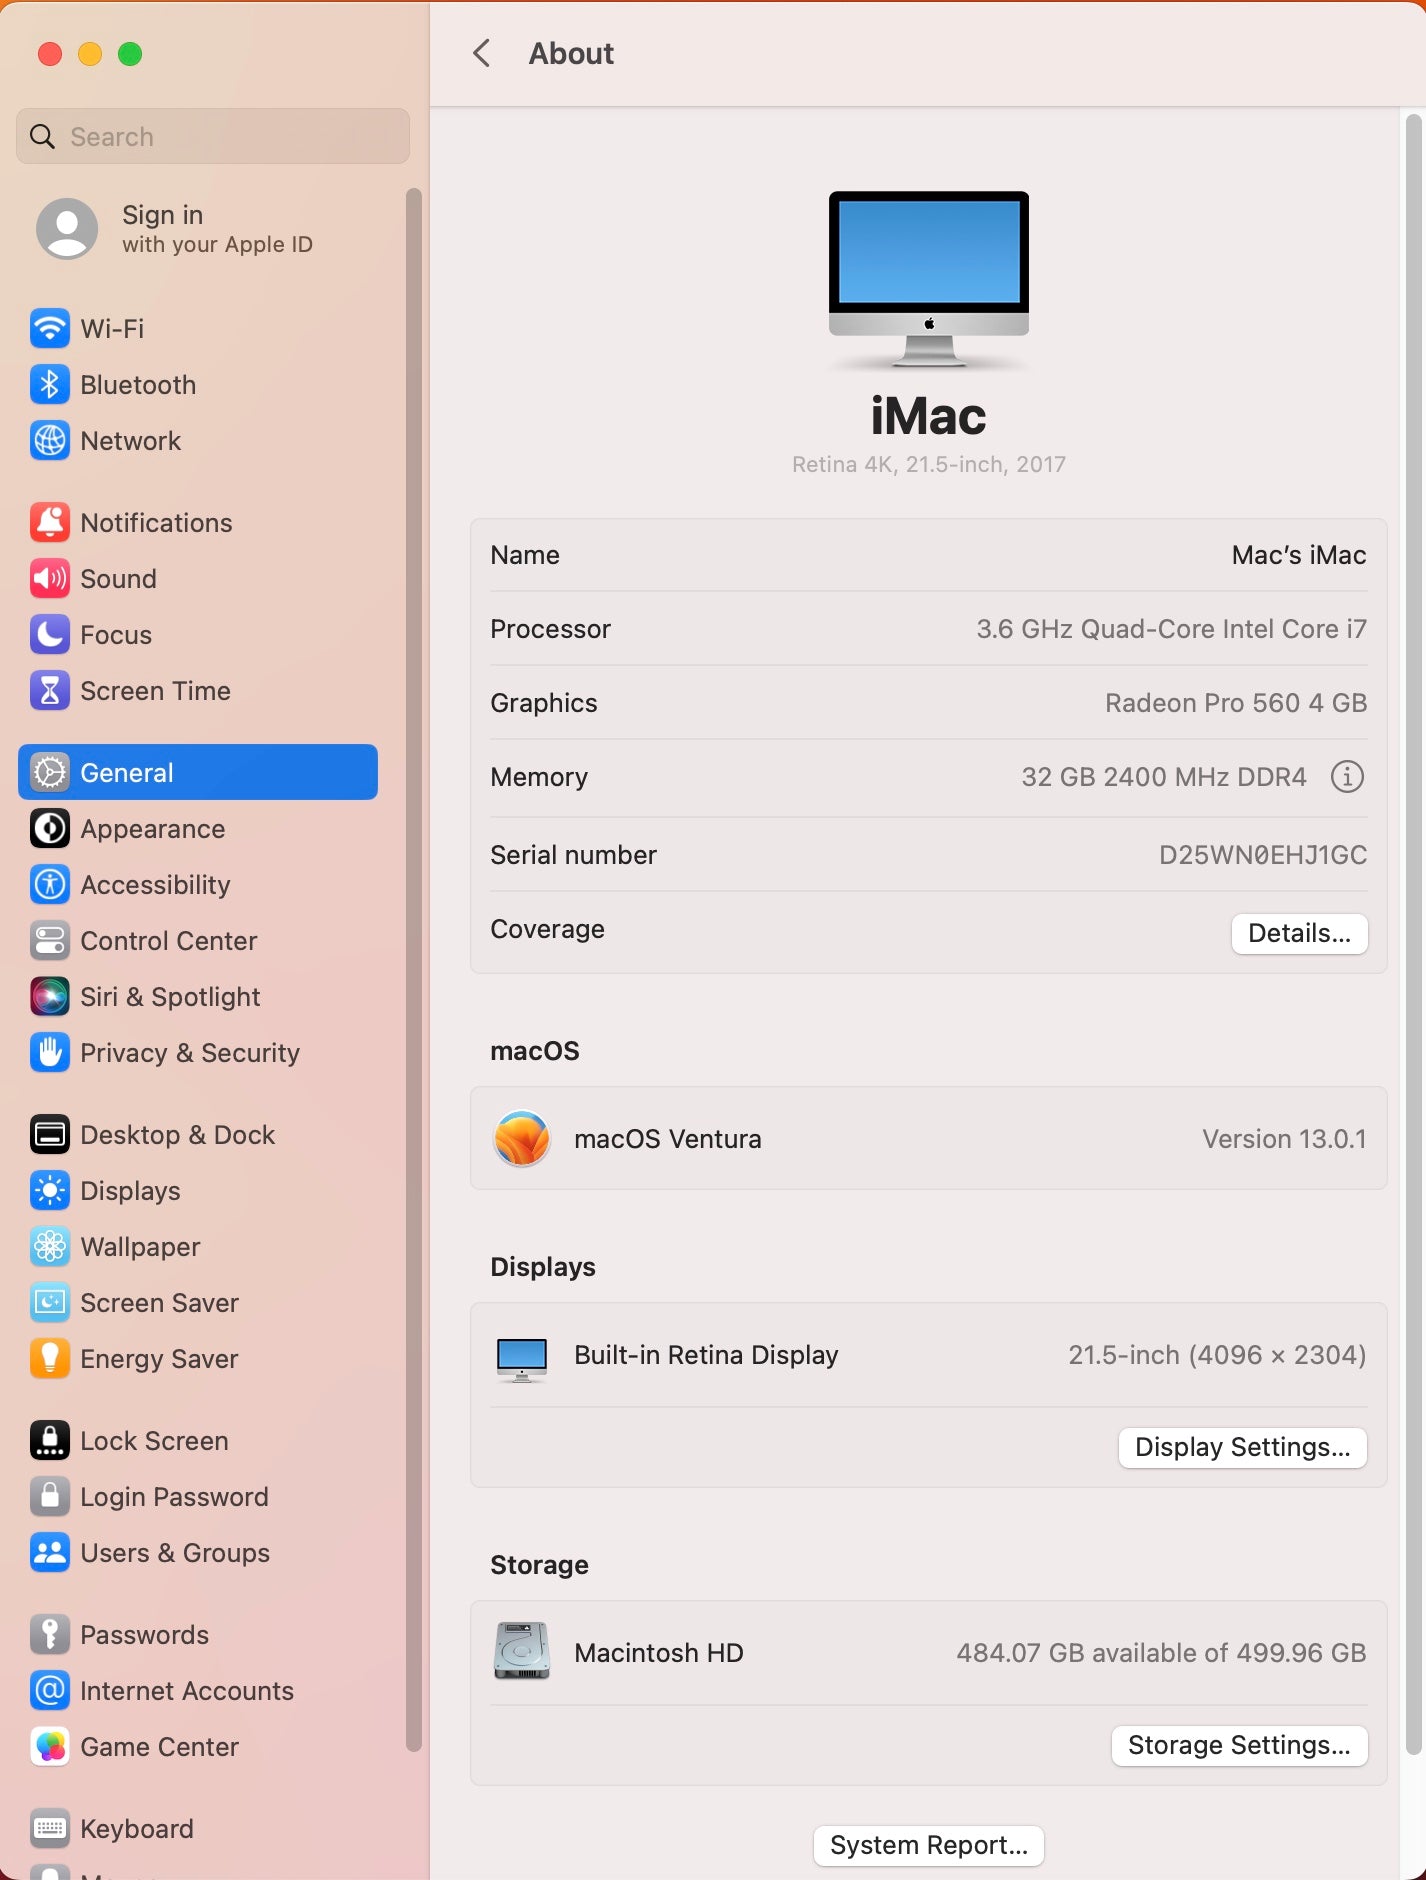
Task: Open the Screen Time hourglass icon
Action: [x=50, y=690]
